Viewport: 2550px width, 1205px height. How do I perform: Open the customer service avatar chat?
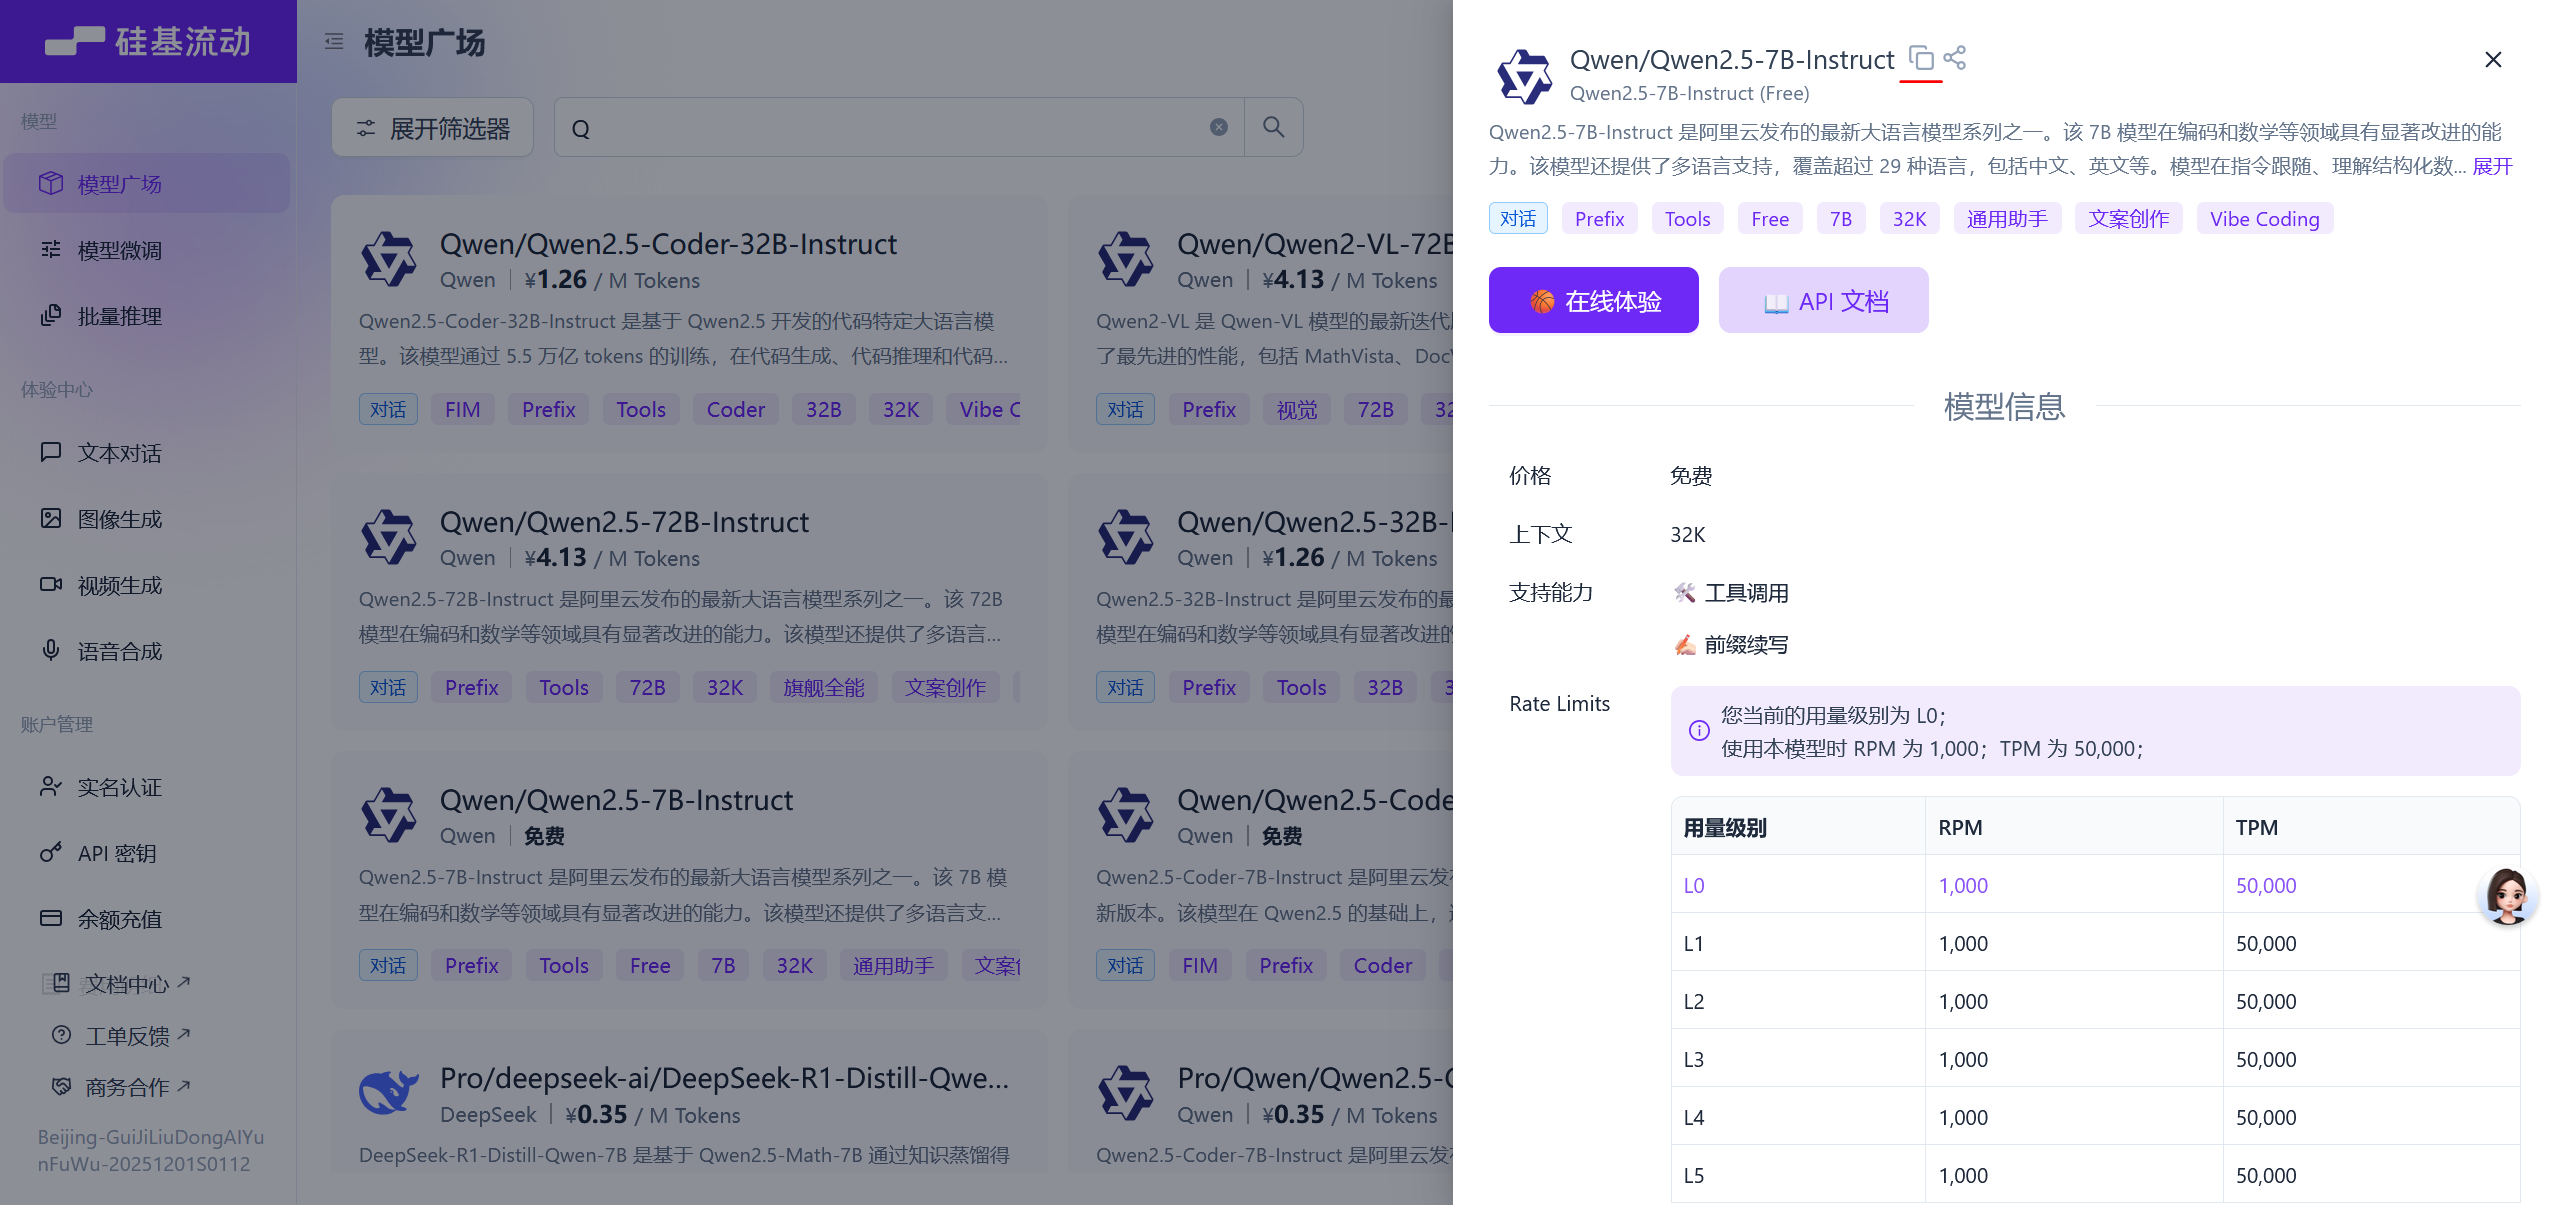2507,895
